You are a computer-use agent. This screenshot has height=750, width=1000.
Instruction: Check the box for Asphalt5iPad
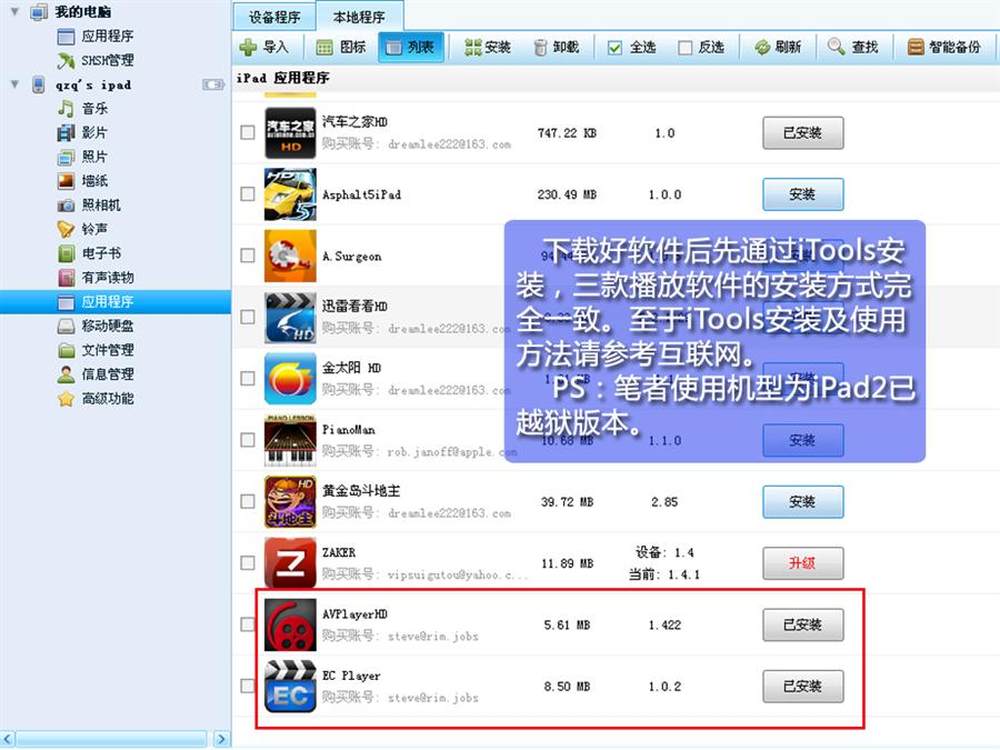click(x=247, y=194)
